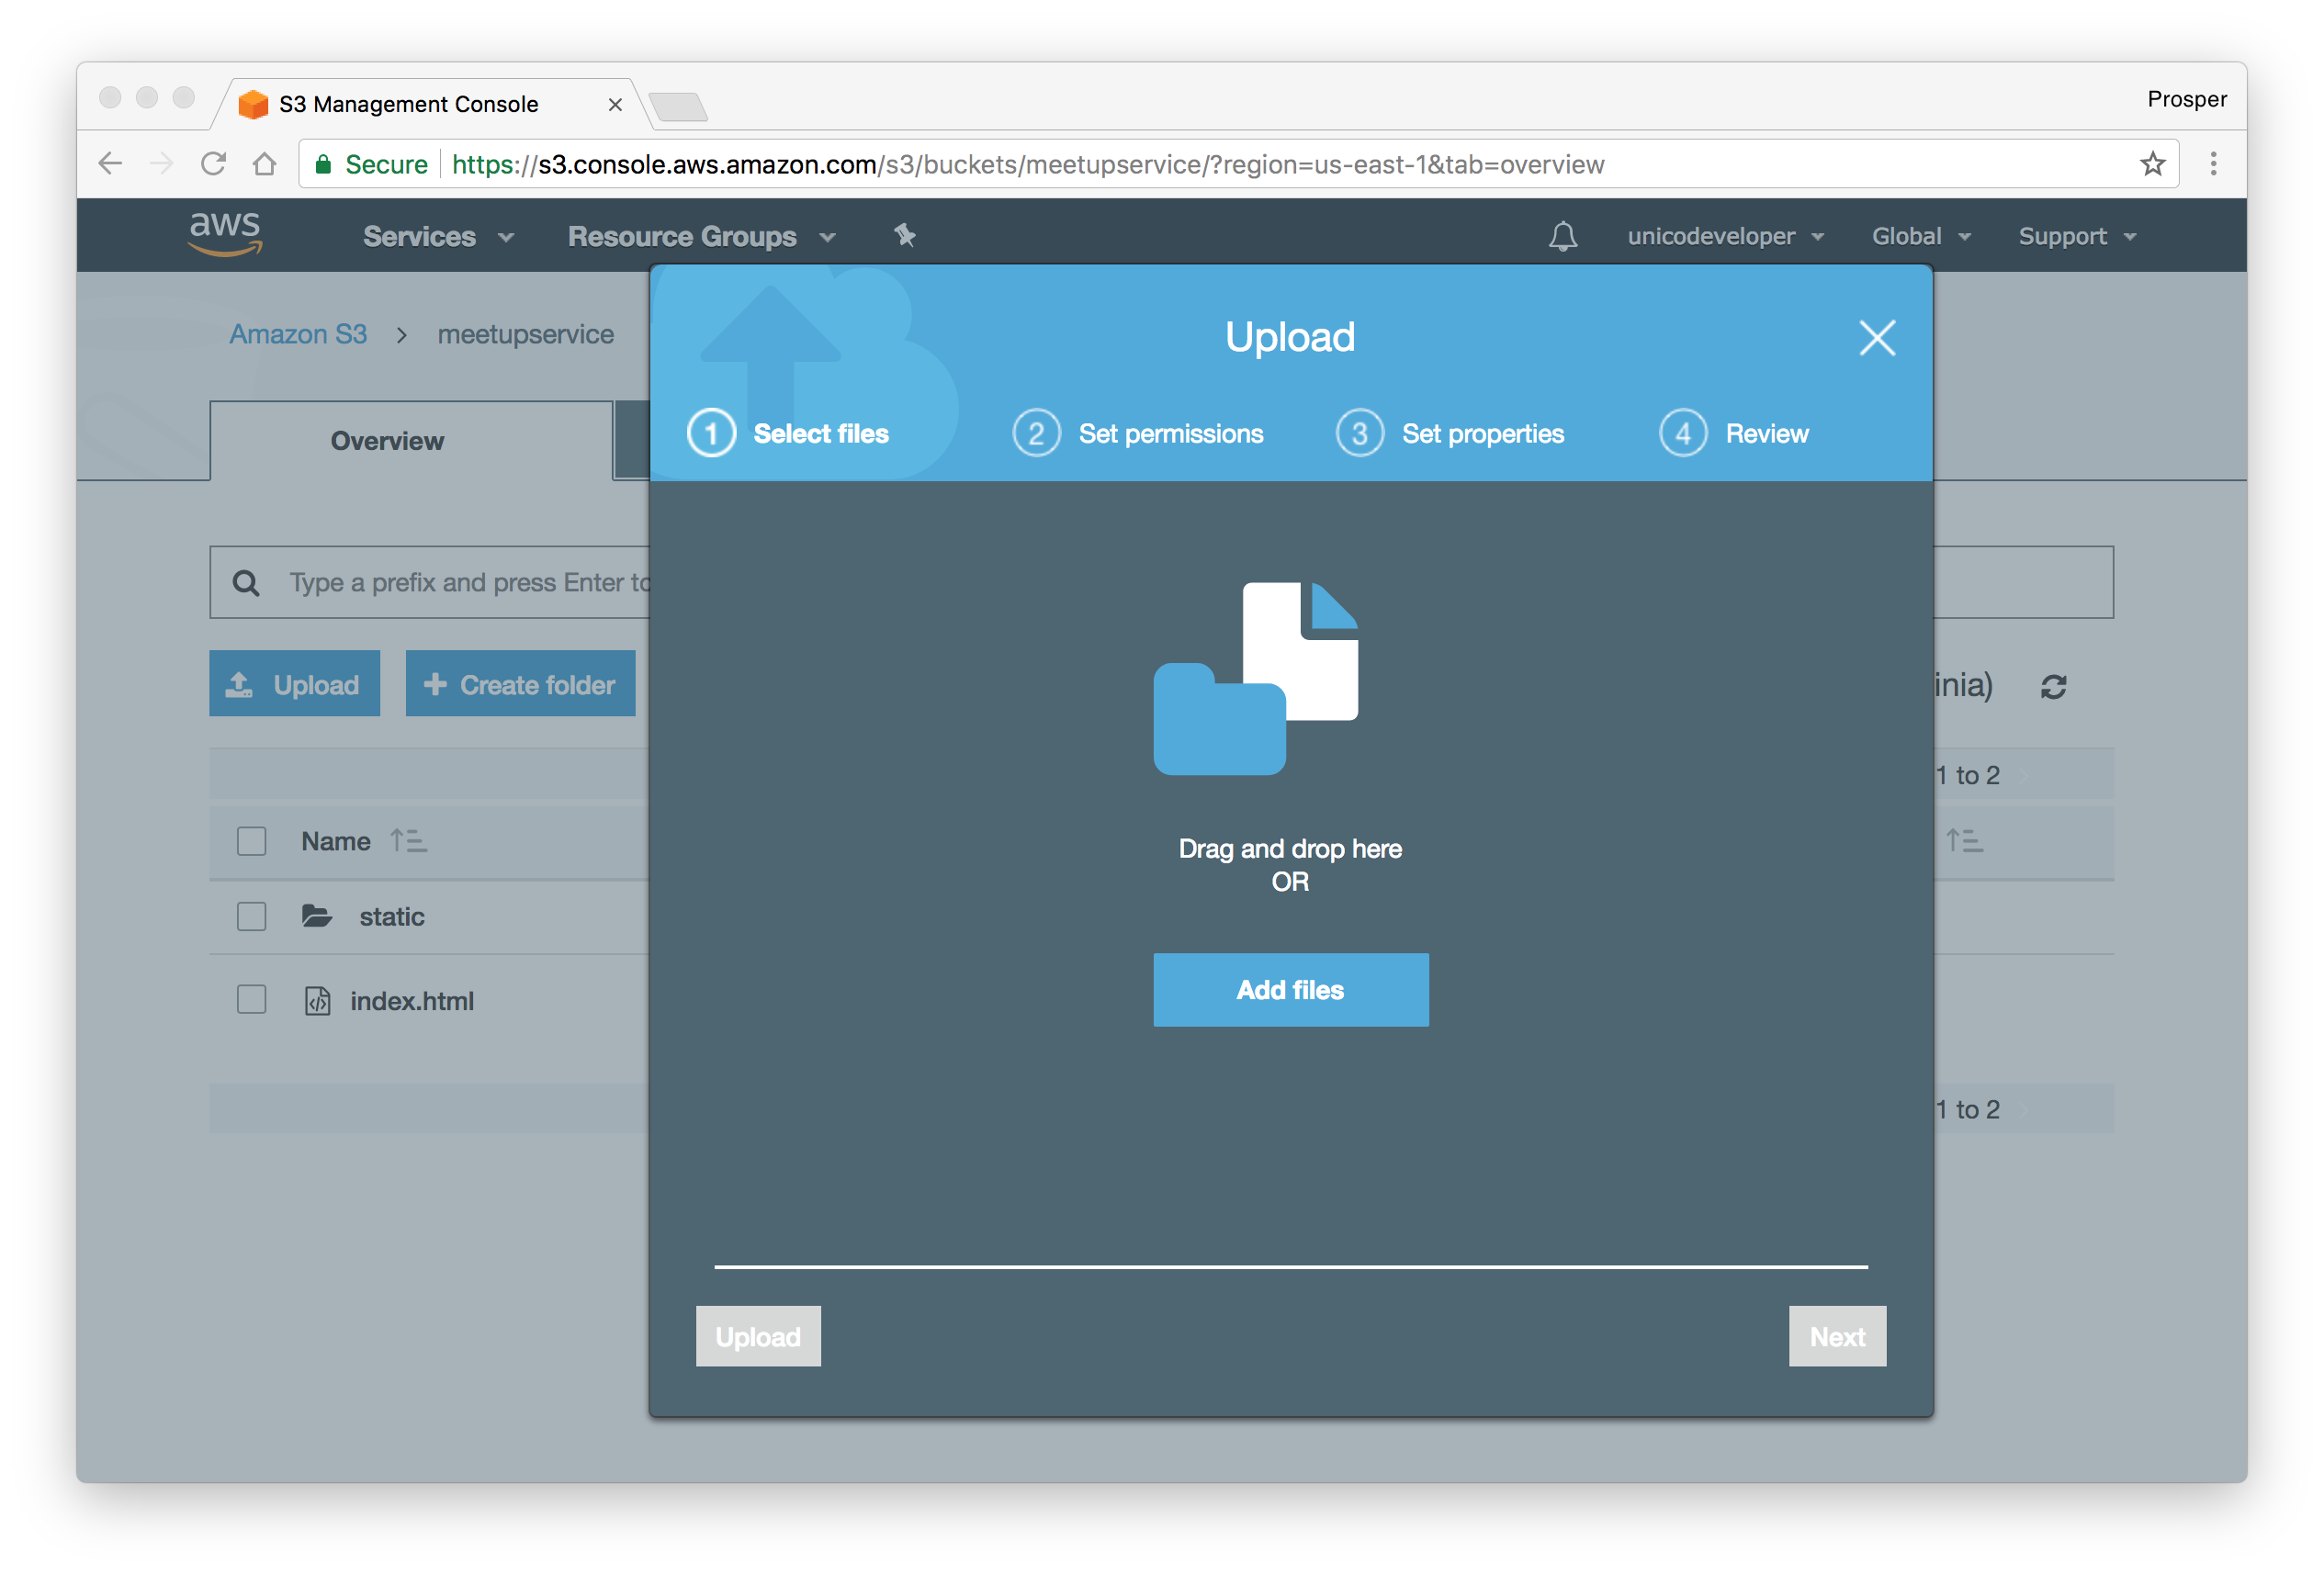The height and width of the screenshot is (1574, 2324).
Task: Check the box for index.html
Action: click(252, 1000)
